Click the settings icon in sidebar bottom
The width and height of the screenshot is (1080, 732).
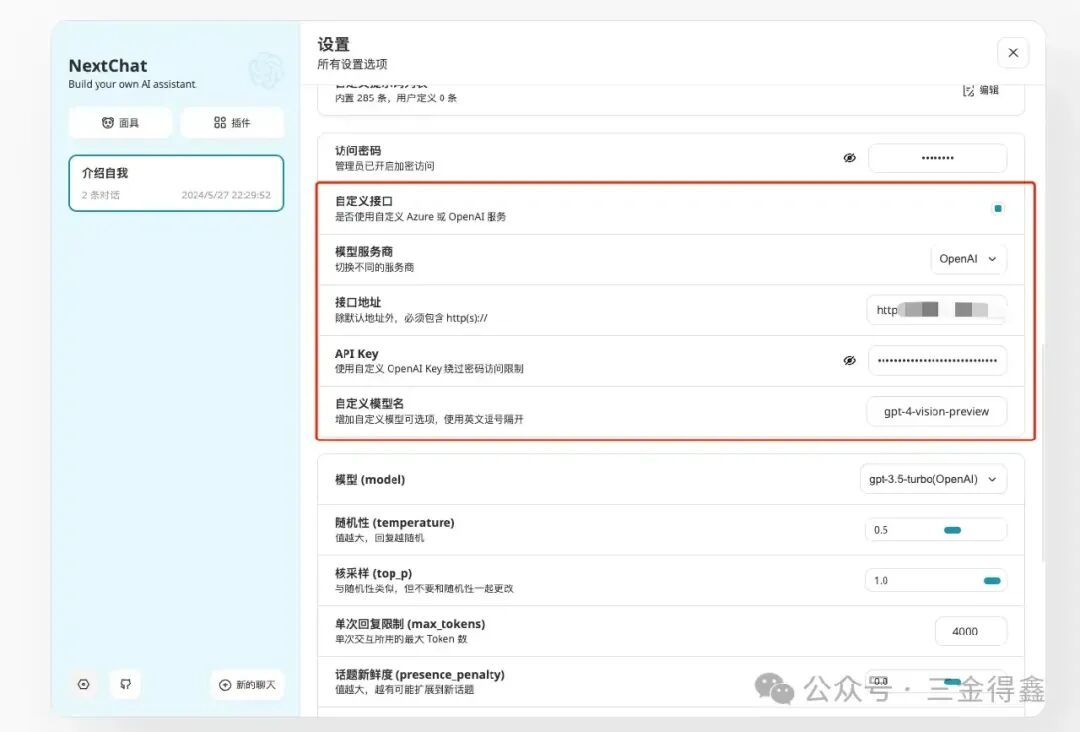point(84,684)
